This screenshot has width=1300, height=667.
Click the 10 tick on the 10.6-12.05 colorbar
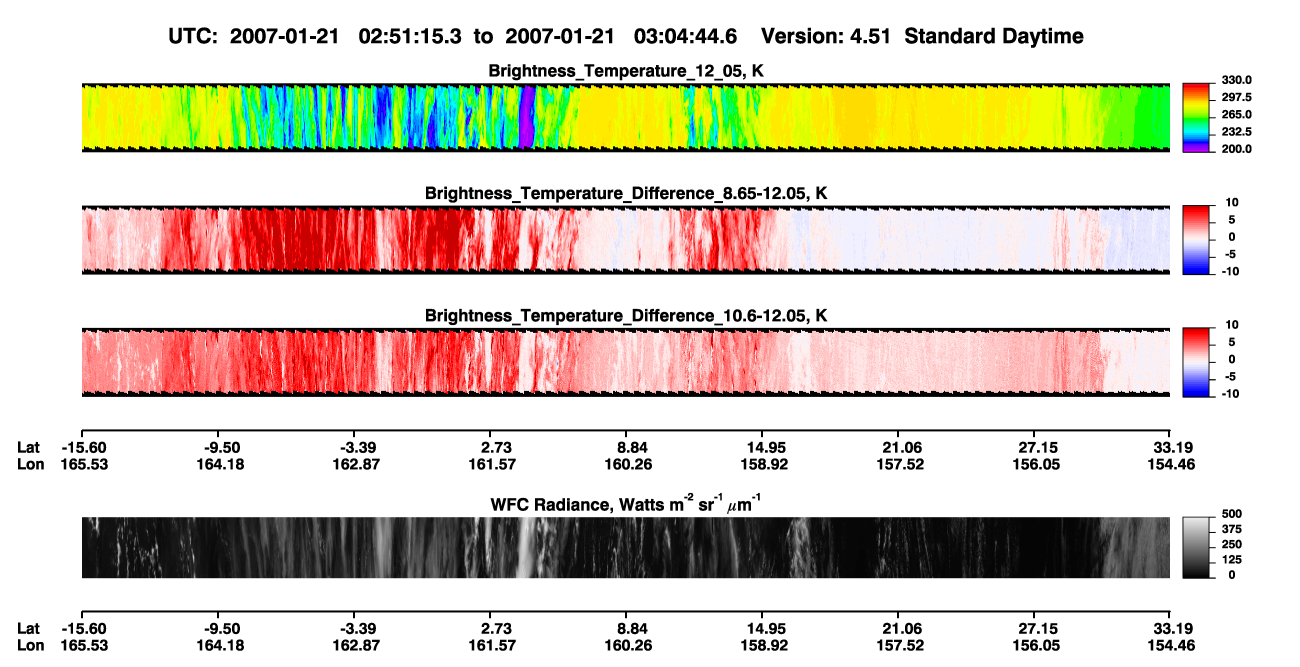tap(1231, 325)
